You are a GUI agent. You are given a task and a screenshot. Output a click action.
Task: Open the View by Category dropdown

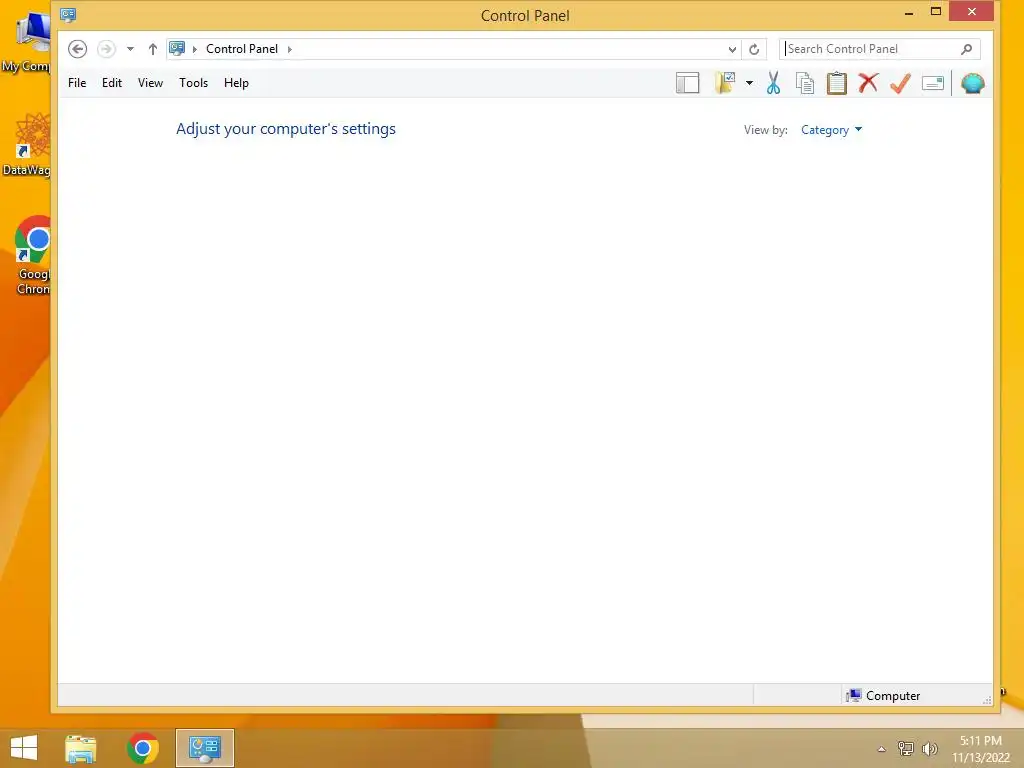click(831, 130)
